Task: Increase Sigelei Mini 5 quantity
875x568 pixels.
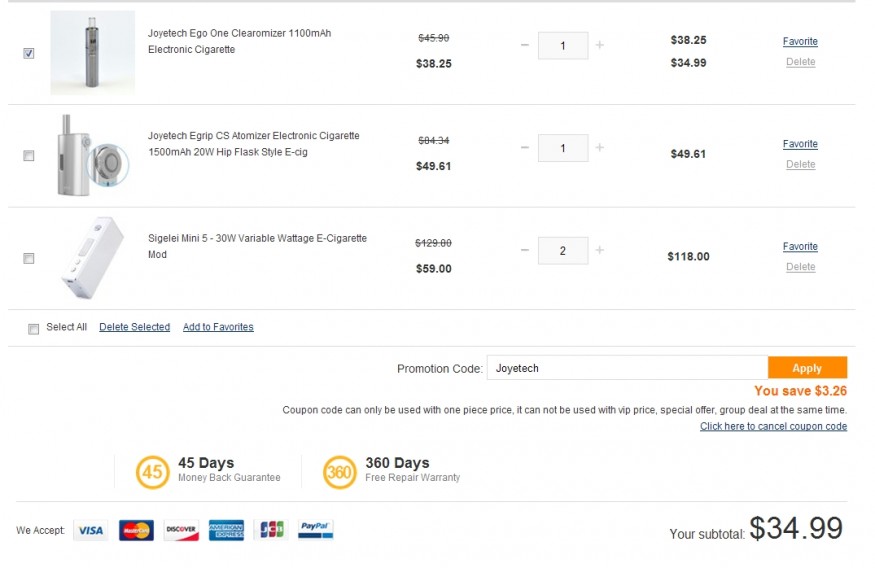Action: [599, 250]
